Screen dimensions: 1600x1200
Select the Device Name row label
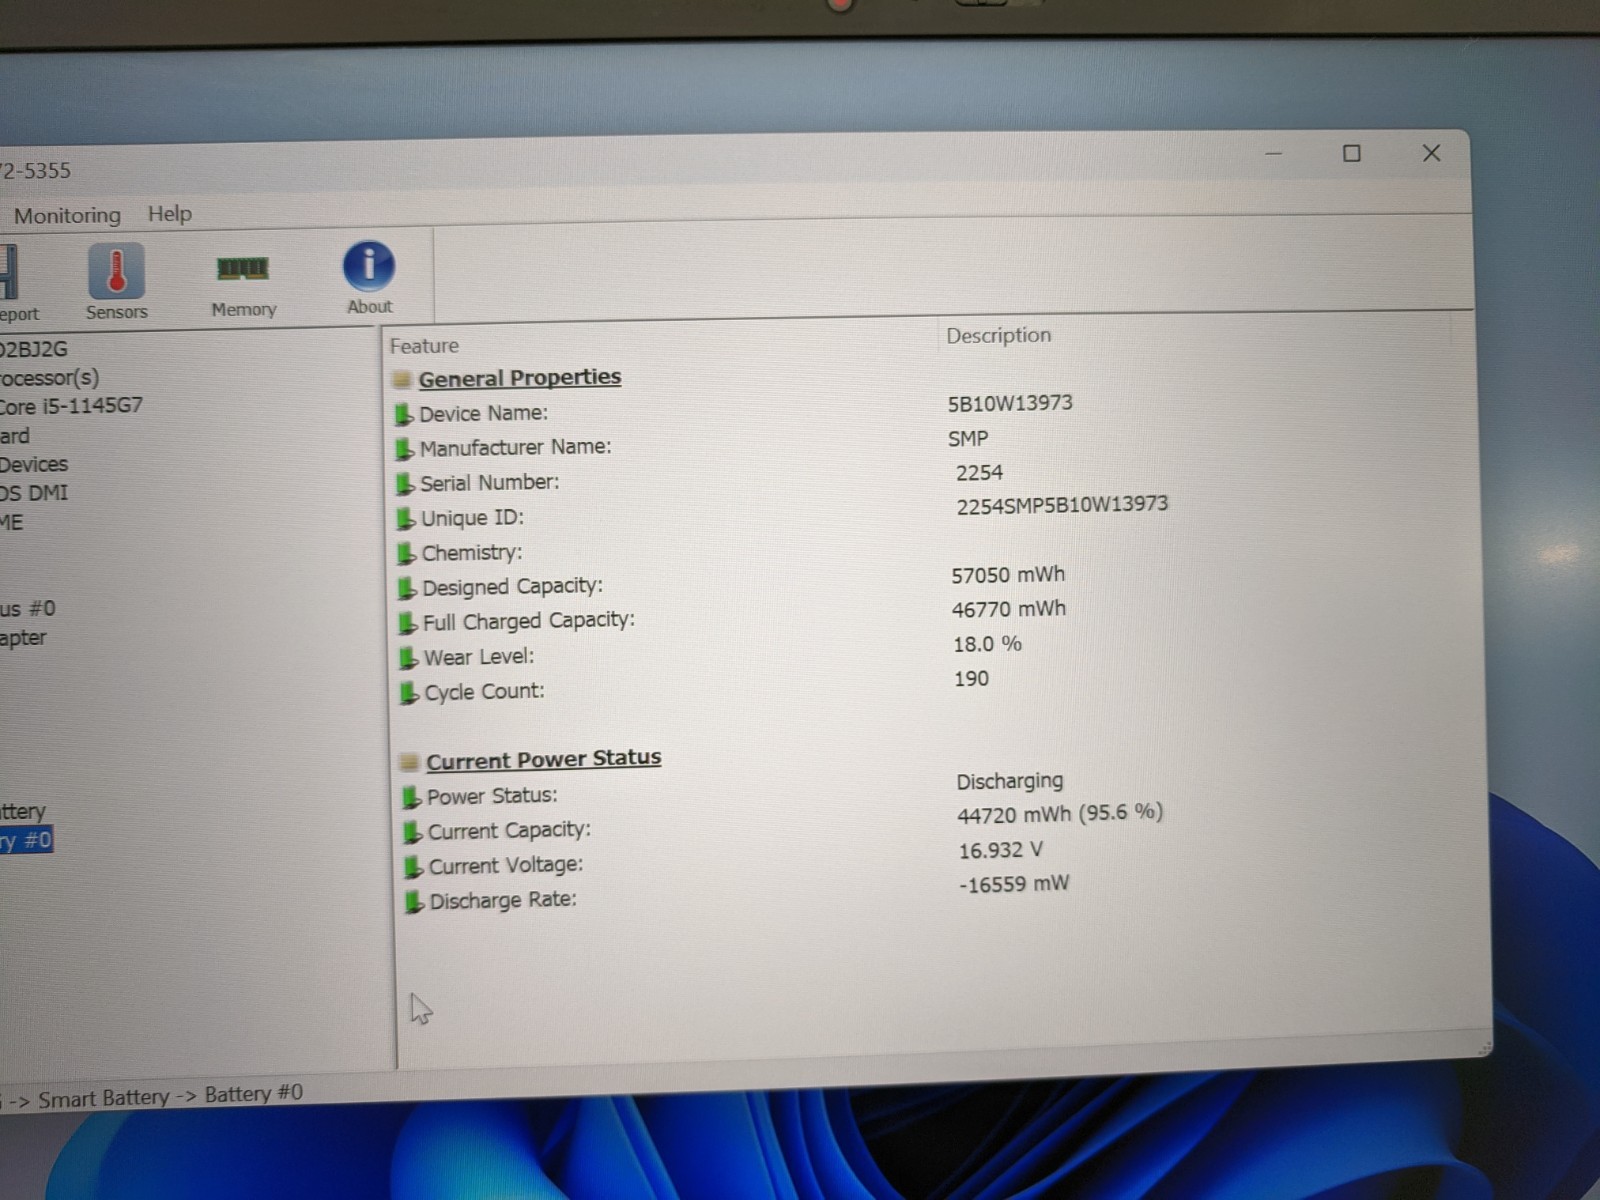(x=483, y=413)
